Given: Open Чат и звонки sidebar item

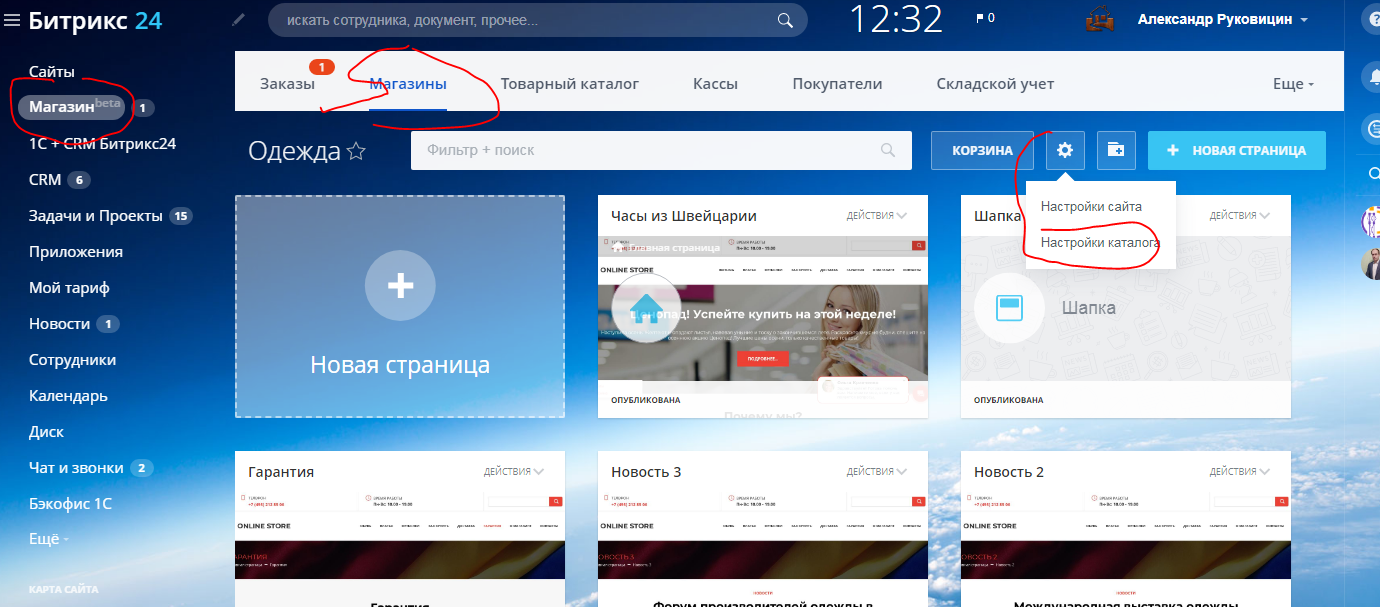Looking at the screenshot, I should point(76,468).
